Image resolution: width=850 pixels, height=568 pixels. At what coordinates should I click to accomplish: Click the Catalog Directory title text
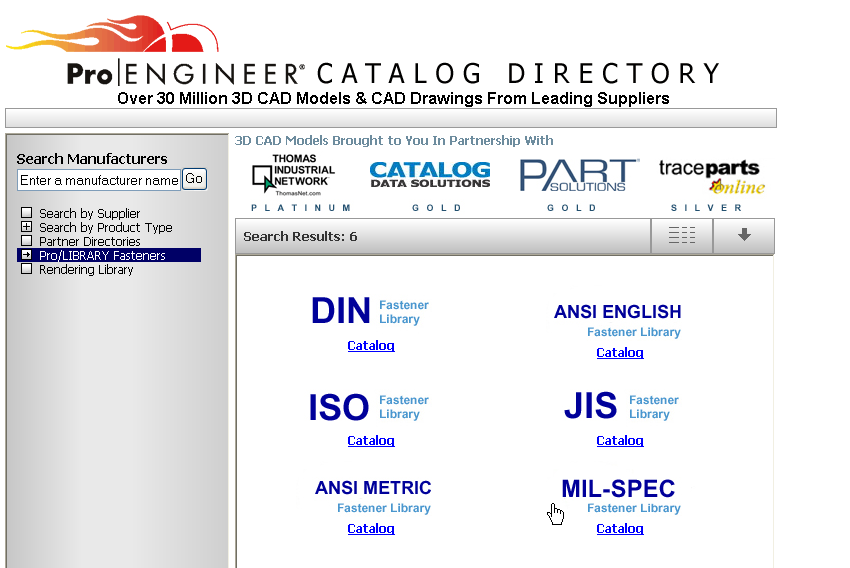518,74
